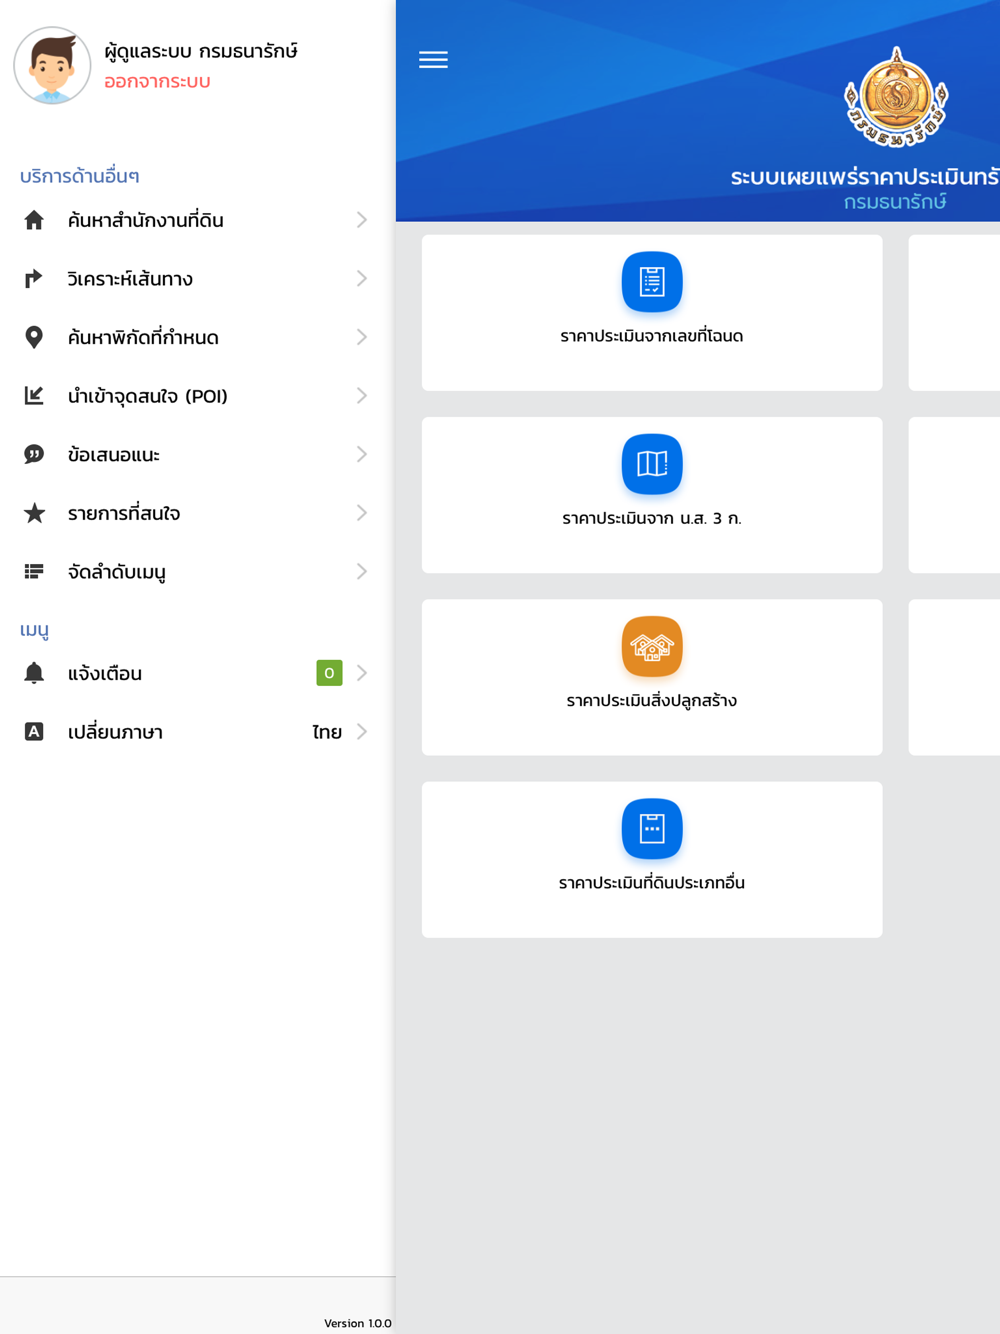Open วิเคราะห์เส้นทาง menu item
Image resolution: width=1000 pixels, height=1334 pixels.
point(196,279)
